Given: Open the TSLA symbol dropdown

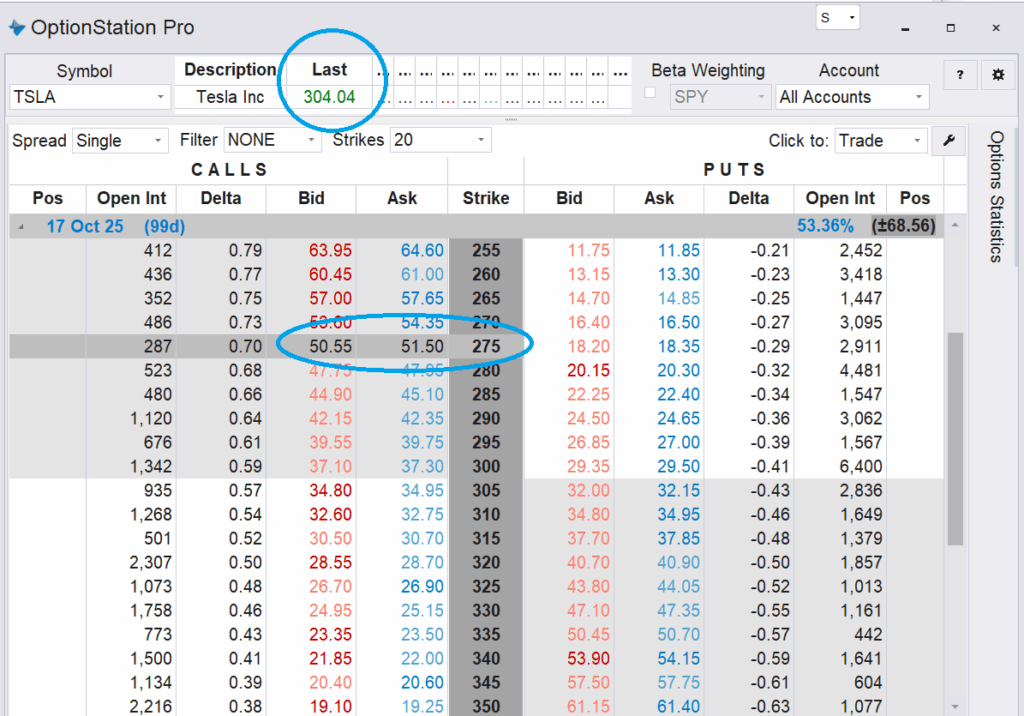Looking at the screenshot, I should tap(160, 97).
